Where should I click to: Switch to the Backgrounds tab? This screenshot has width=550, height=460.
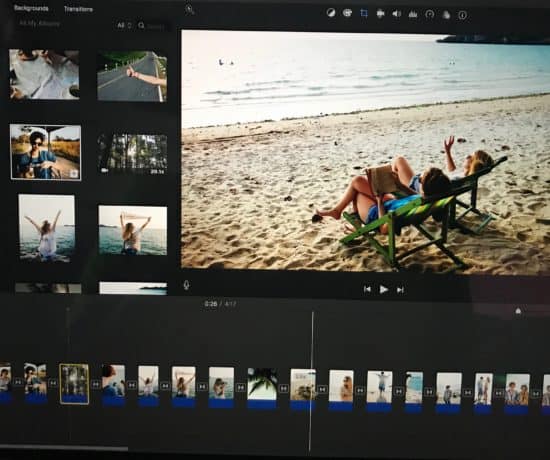[x=31, y=8]
